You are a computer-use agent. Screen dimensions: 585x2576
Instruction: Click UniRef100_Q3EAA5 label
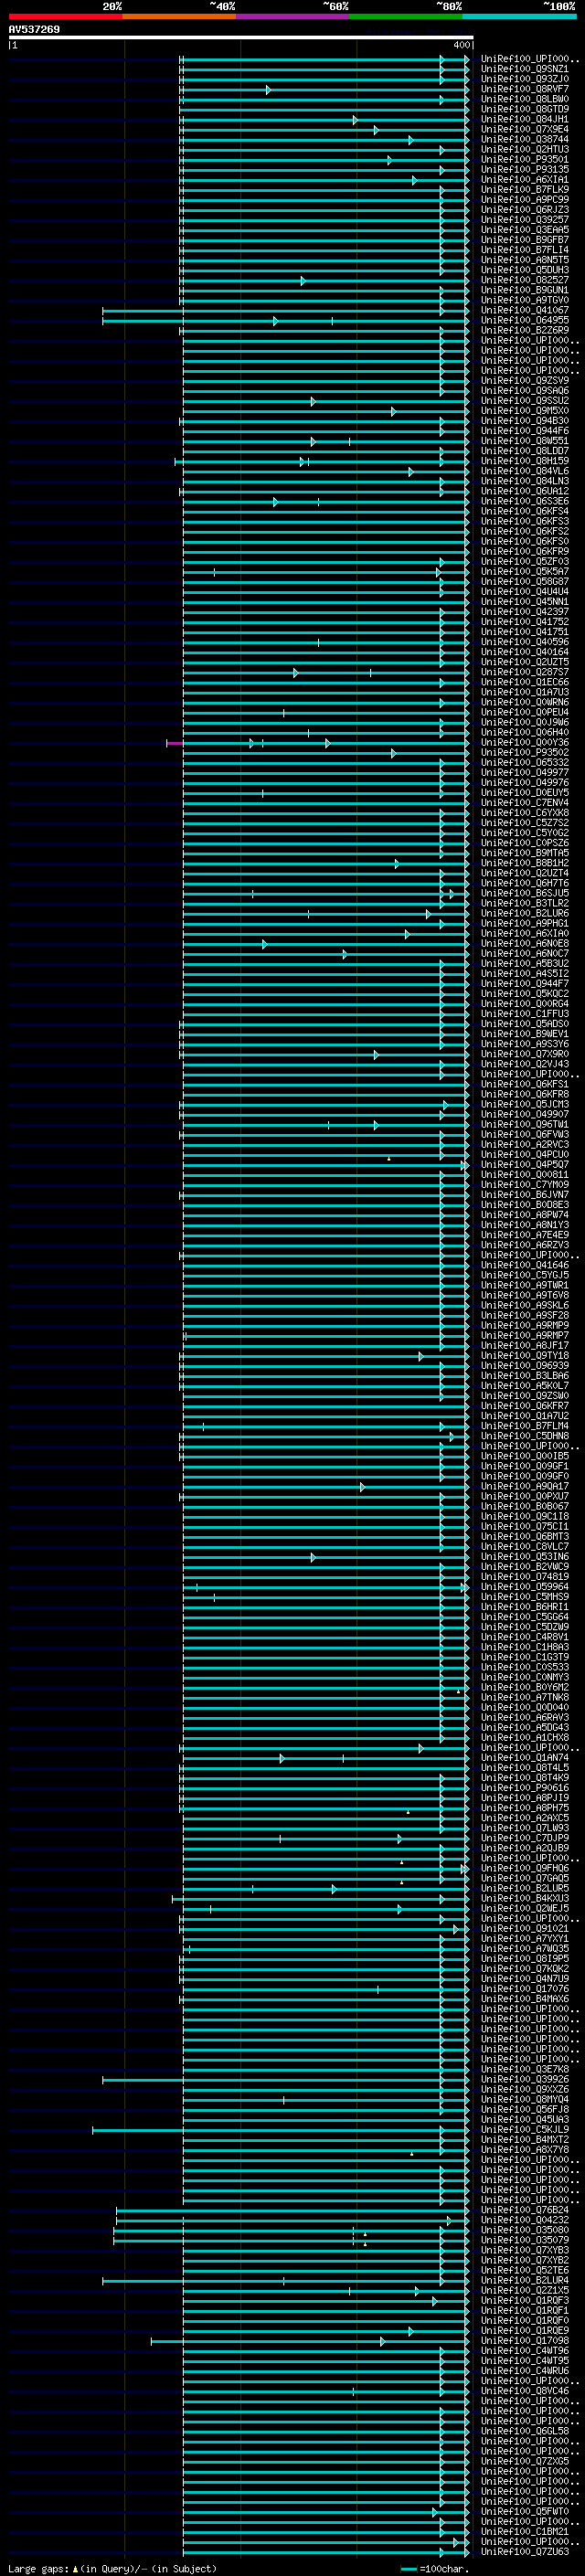tap(524, 230)
